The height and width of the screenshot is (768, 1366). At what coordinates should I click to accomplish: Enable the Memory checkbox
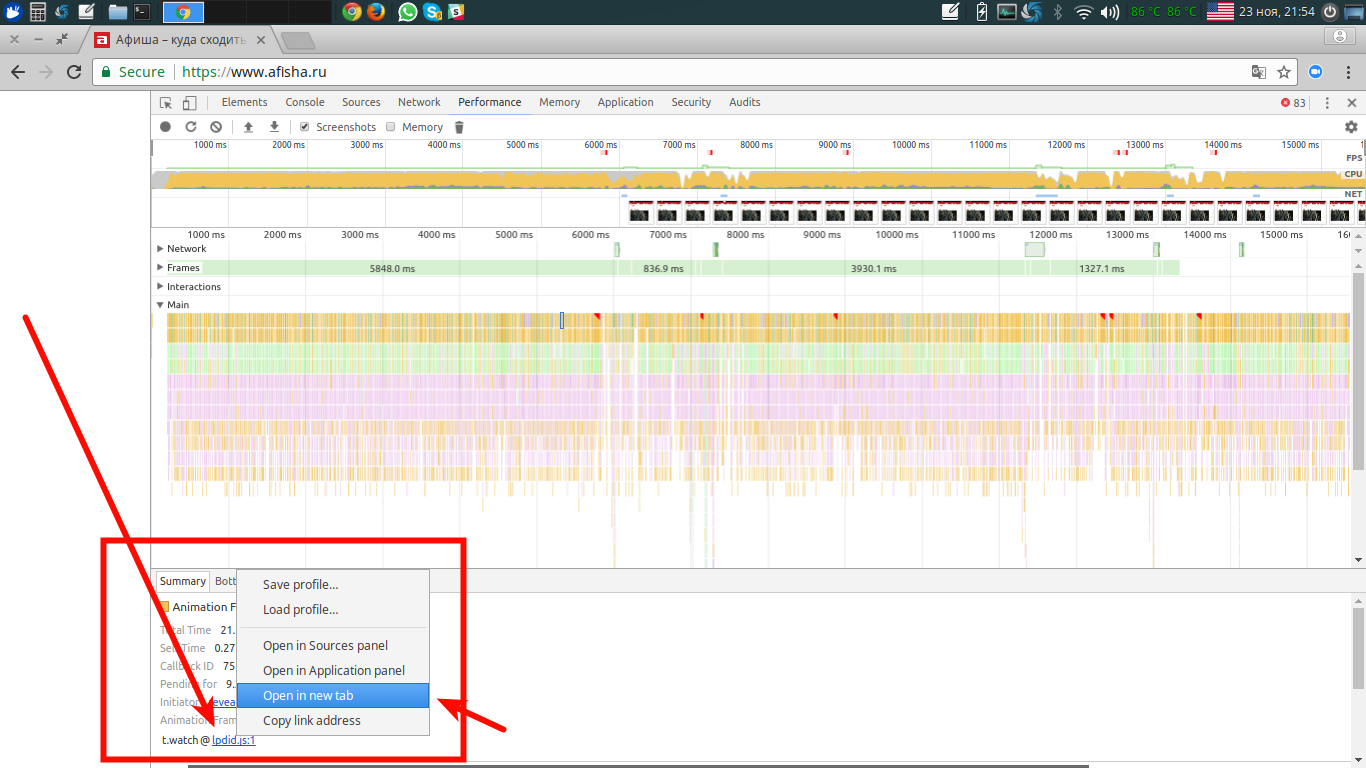pyautogui.click(x=391, y=127)
